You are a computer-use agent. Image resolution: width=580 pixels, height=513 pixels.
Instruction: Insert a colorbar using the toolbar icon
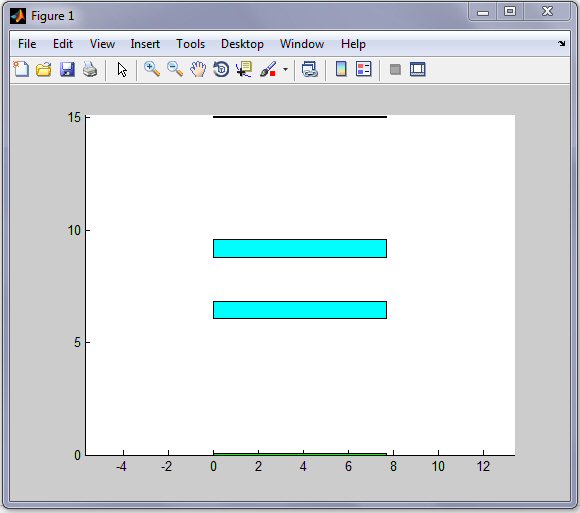coord(341,69)
